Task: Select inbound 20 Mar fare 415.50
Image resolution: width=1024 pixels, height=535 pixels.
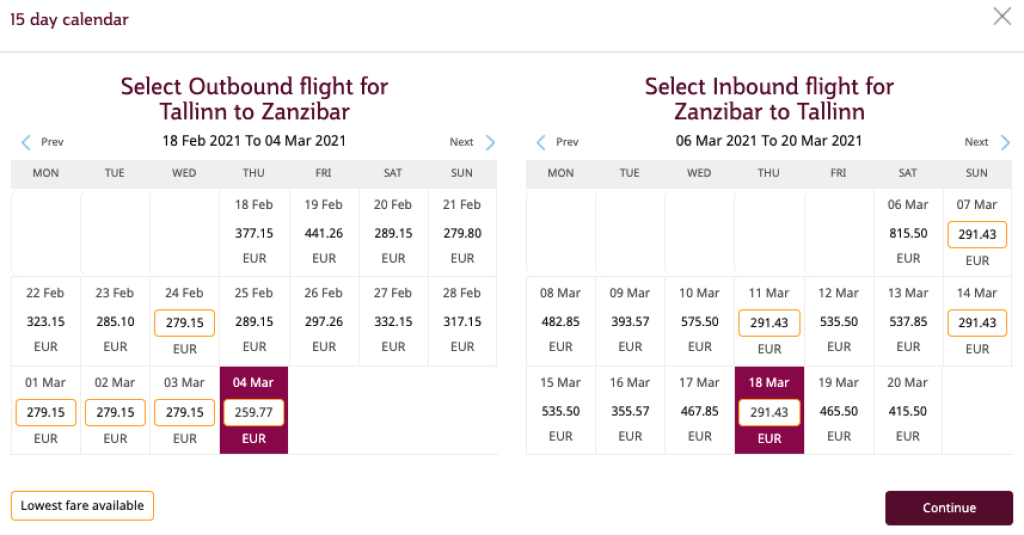Action: click(908, 411)
